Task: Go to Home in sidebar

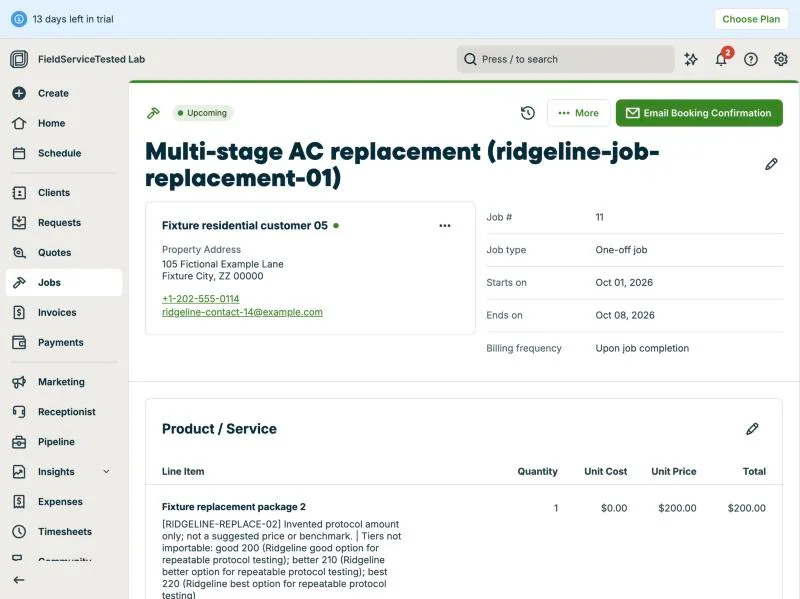Action: [64, 123]
